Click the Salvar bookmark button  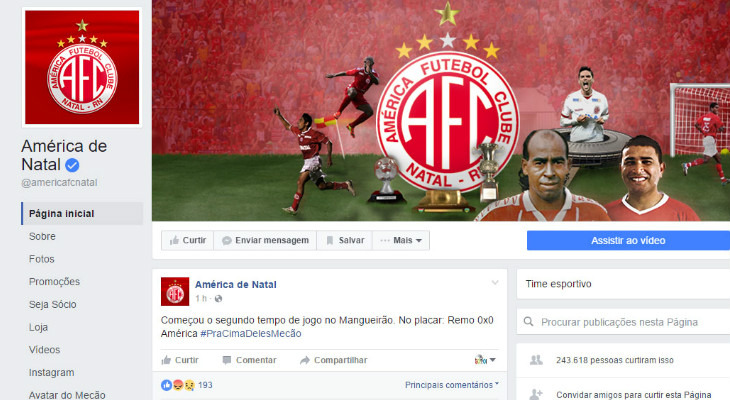coord(345,240)
